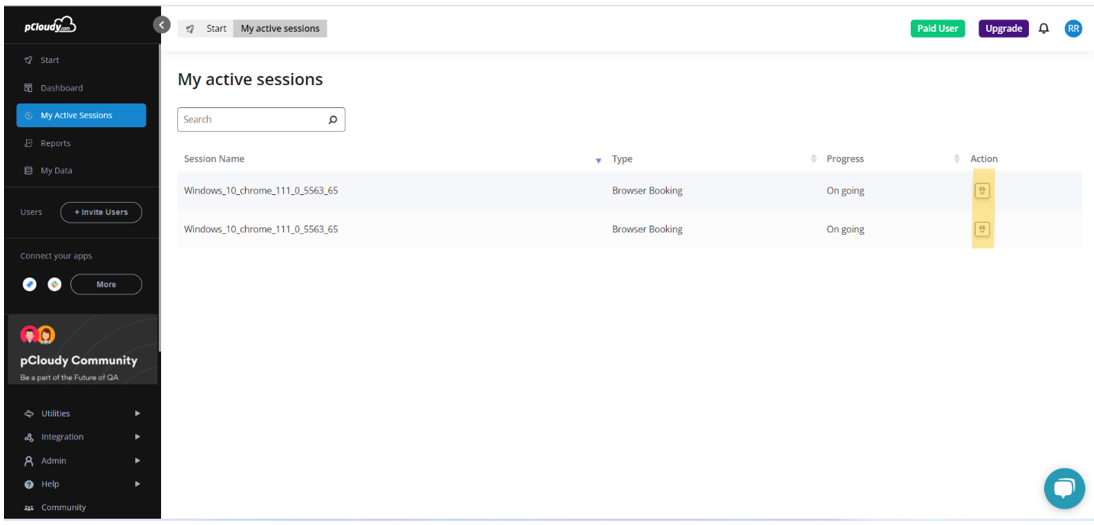The image size is (1094, 525).
Task: Click the first session's action icon
Action: tap(982, 191)
